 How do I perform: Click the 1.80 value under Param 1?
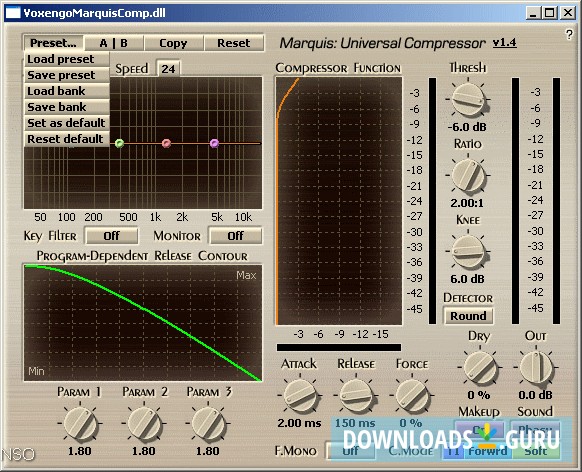pos(79,451)
